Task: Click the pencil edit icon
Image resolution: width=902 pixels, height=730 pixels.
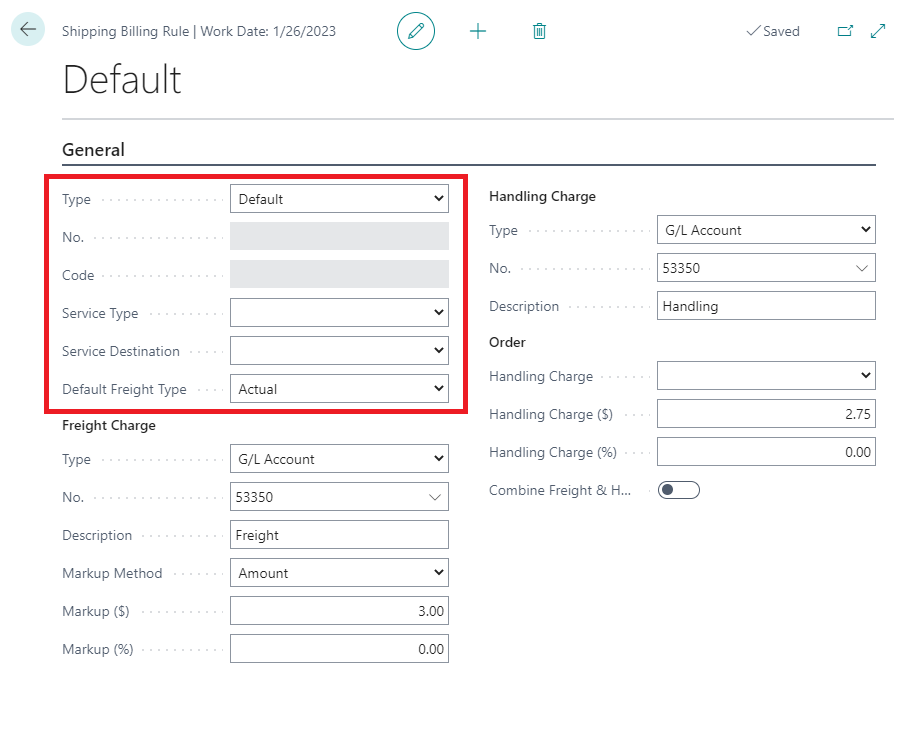Action: coord(416,31)
